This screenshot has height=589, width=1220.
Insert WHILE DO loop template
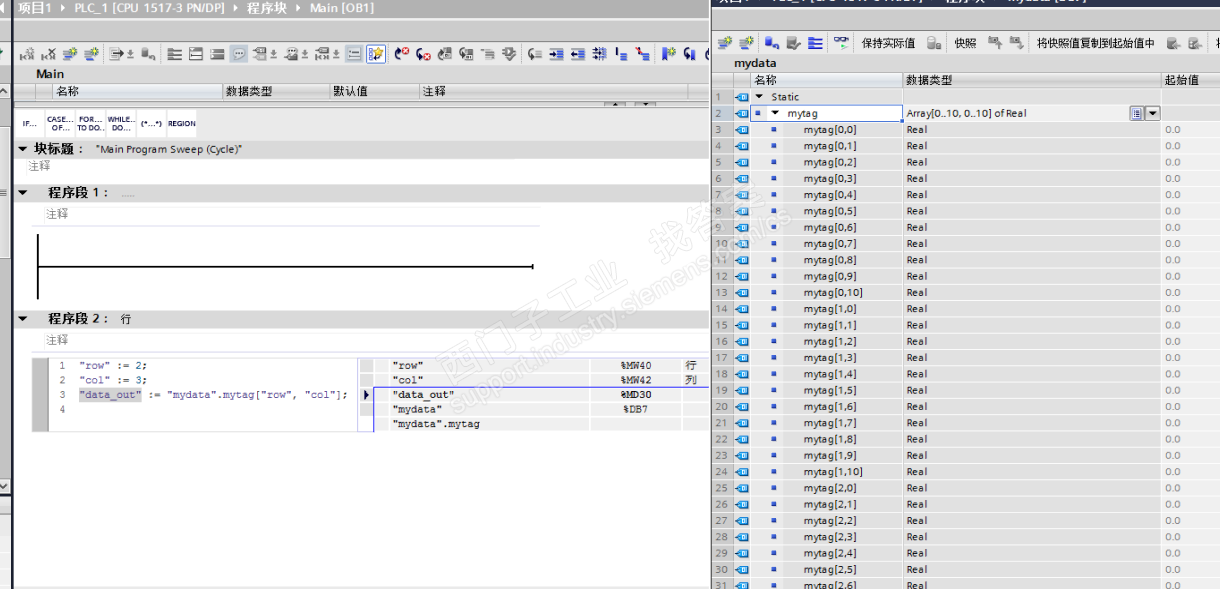point(121,124)
